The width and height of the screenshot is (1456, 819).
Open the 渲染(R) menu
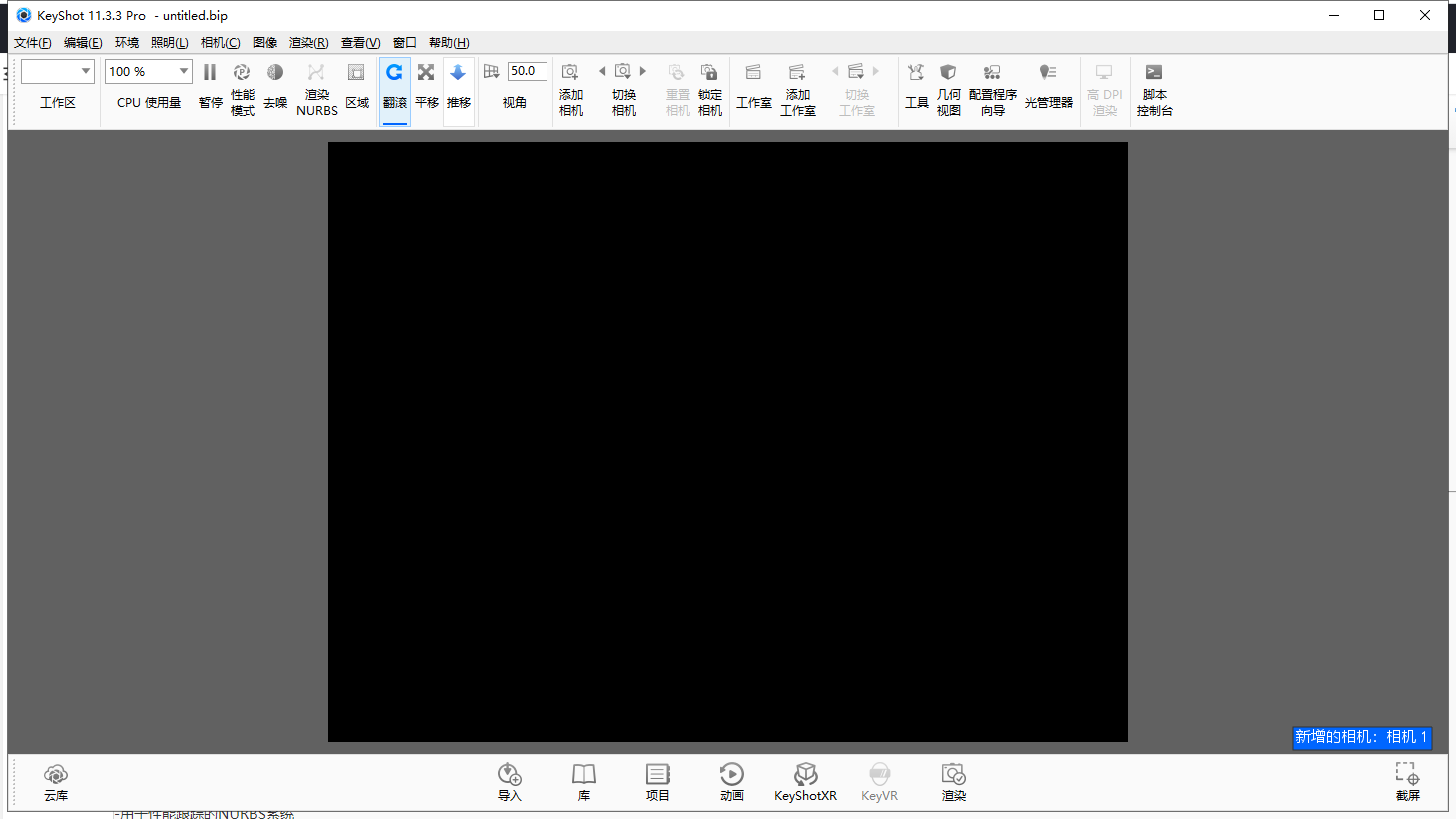pos(309,43)
